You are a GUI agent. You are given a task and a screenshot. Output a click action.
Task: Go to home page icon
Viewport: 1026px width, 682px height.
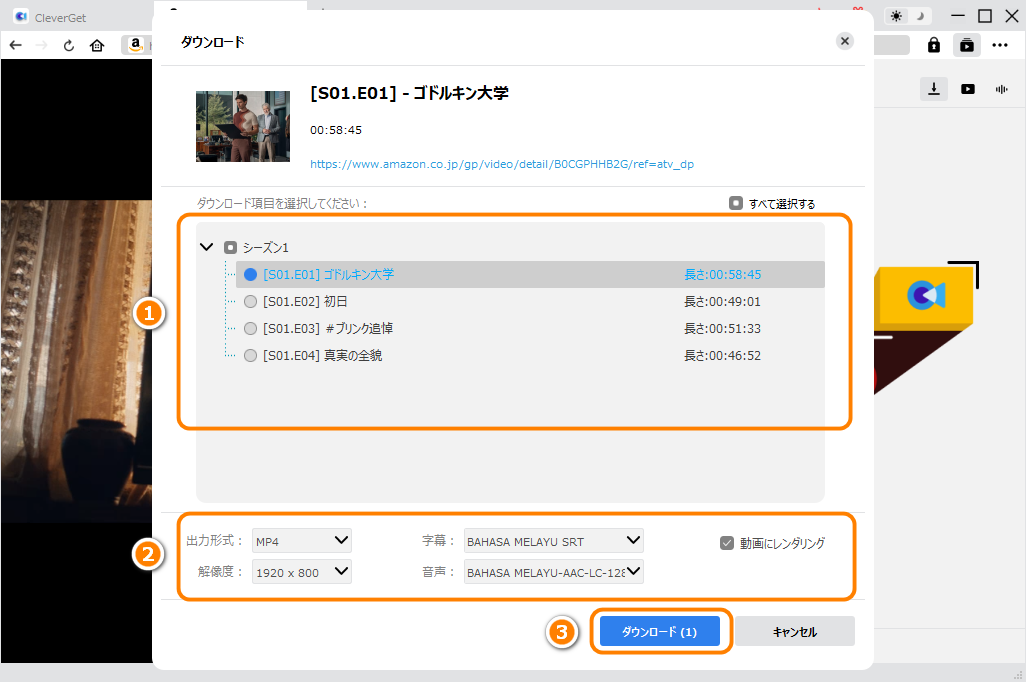(97, 45)
